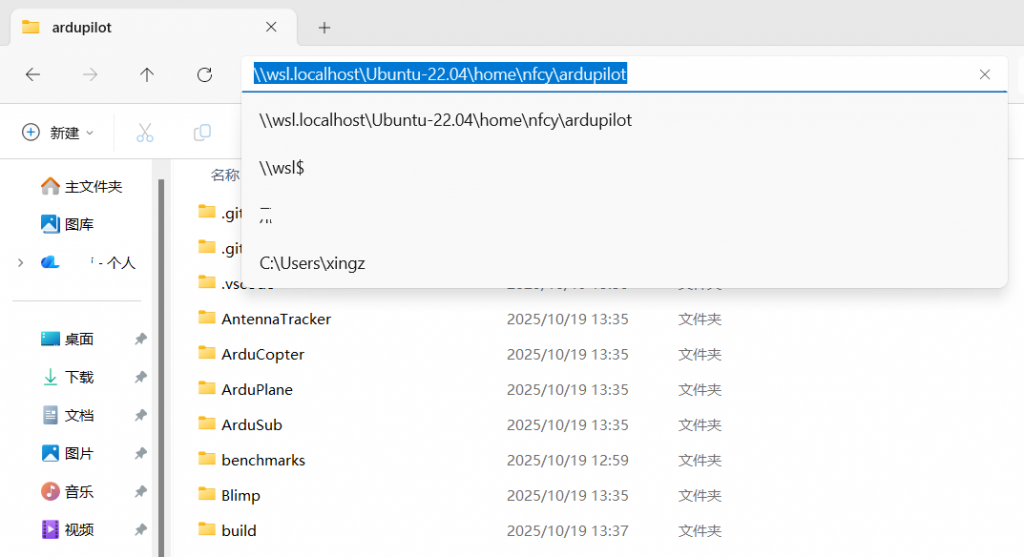Open a new tab with plus button
This screenshot has width=1024, height=557.
point(324,28)
